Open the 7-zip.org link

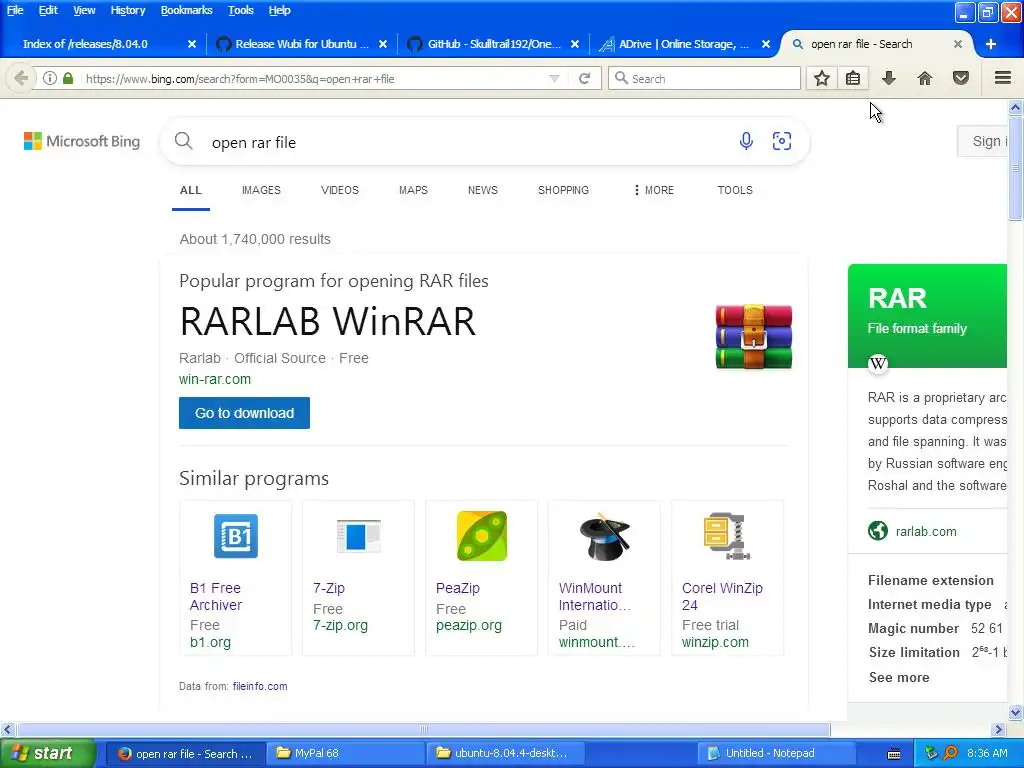pyautogui.click(x=340, y=625)
